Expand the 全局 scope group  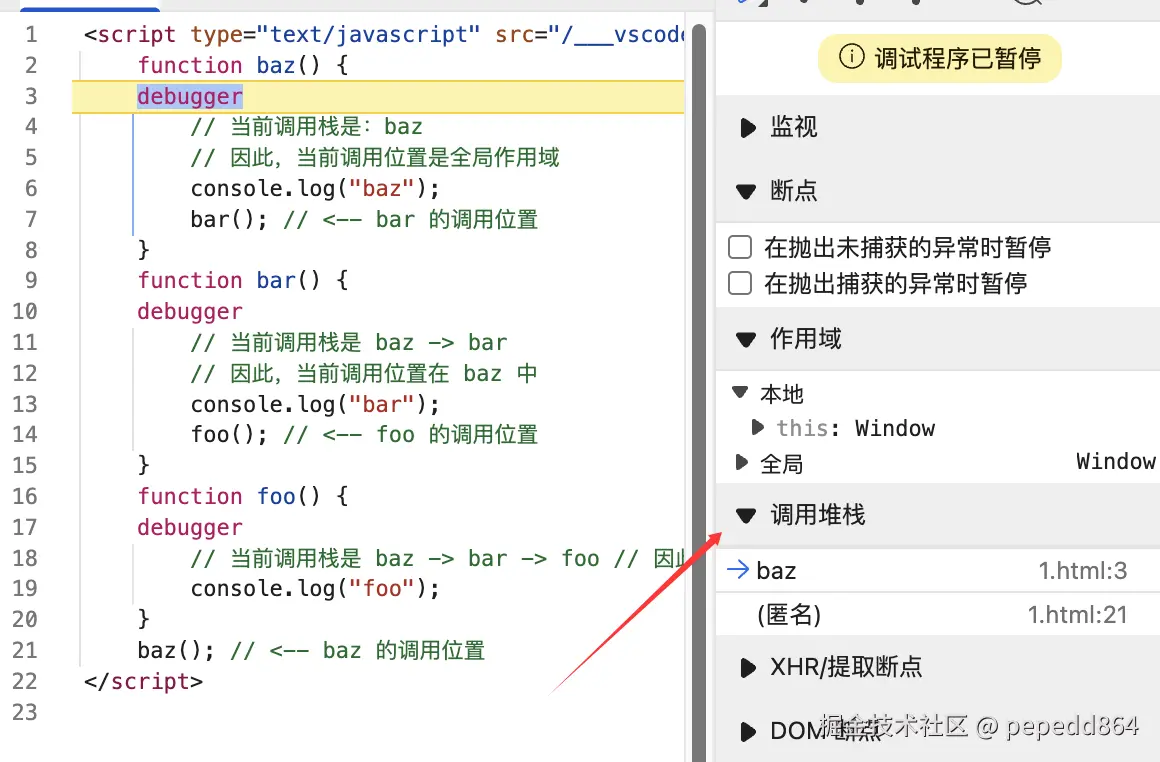click(x=741, y=463)
